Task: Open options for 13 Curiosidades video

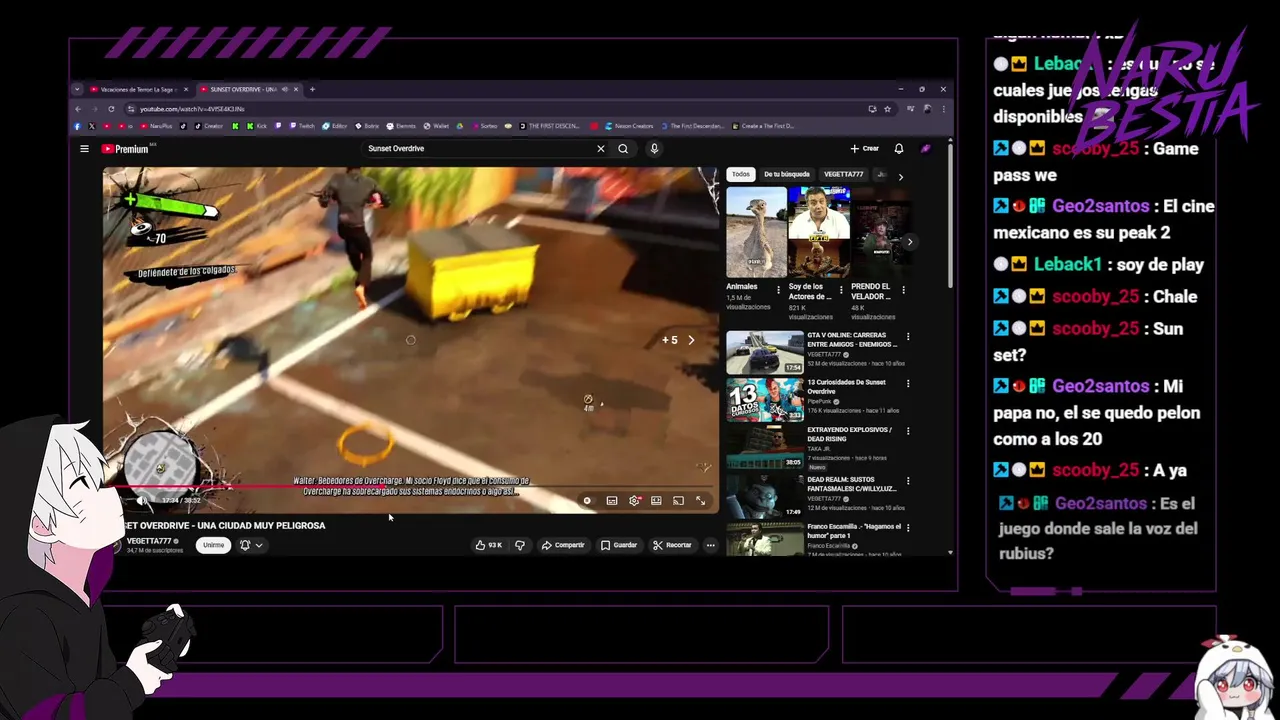Action: (x=908, y=383)
